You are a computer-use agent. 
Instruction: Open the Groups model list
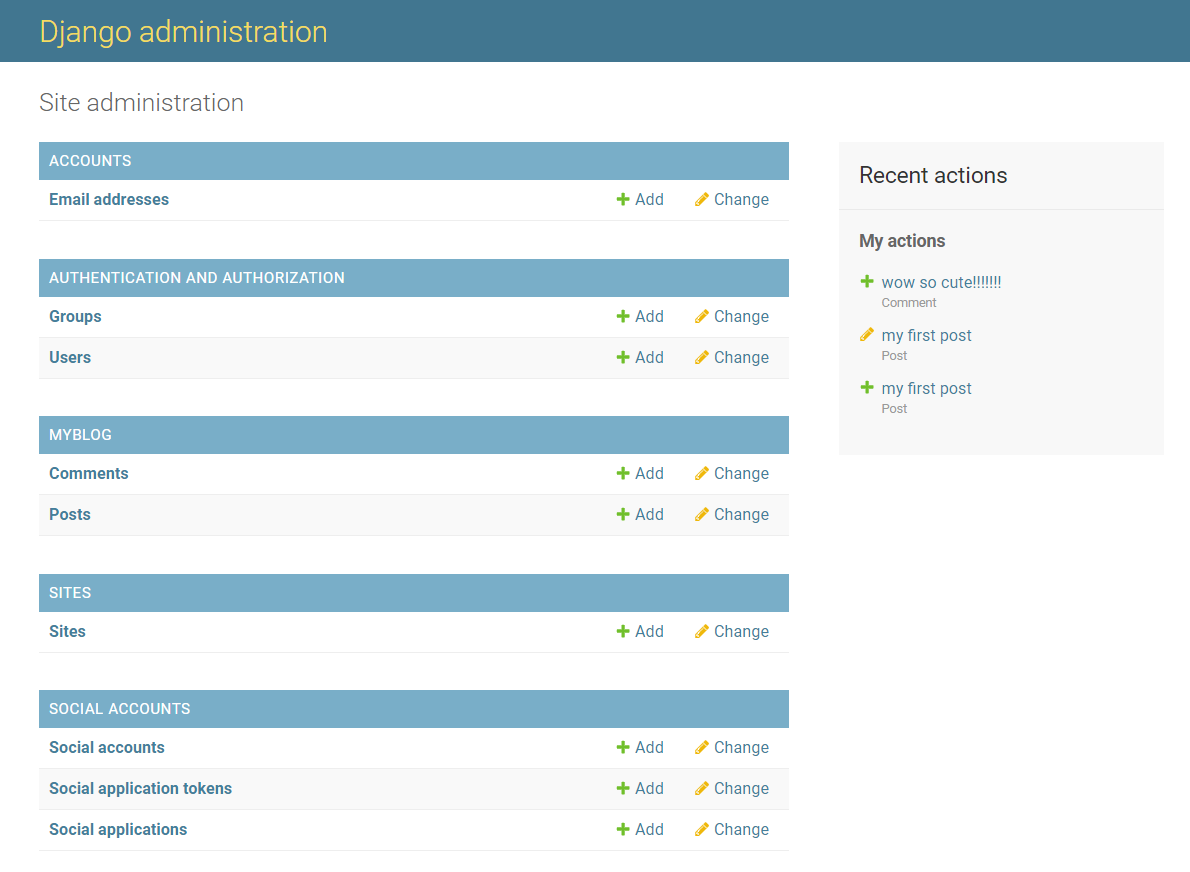[x=75, y=316]
